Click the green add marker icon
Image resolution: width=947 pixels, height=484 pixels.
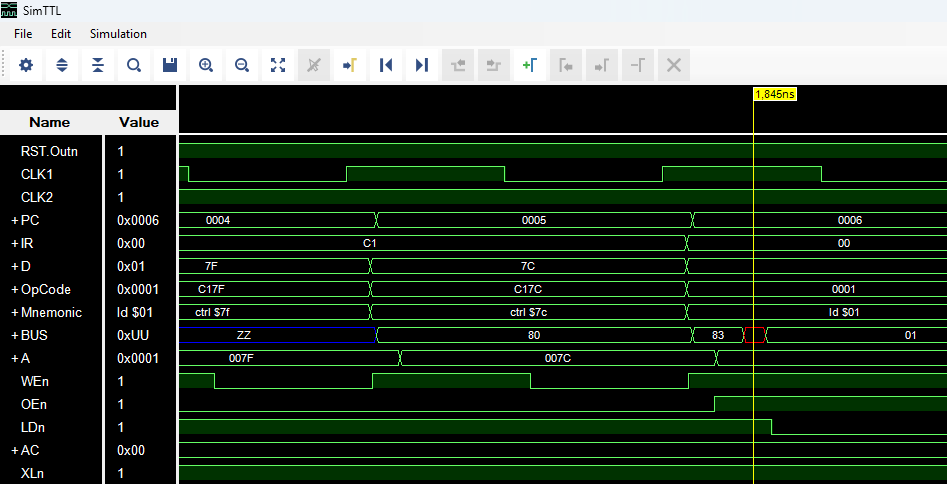point(530,65)
